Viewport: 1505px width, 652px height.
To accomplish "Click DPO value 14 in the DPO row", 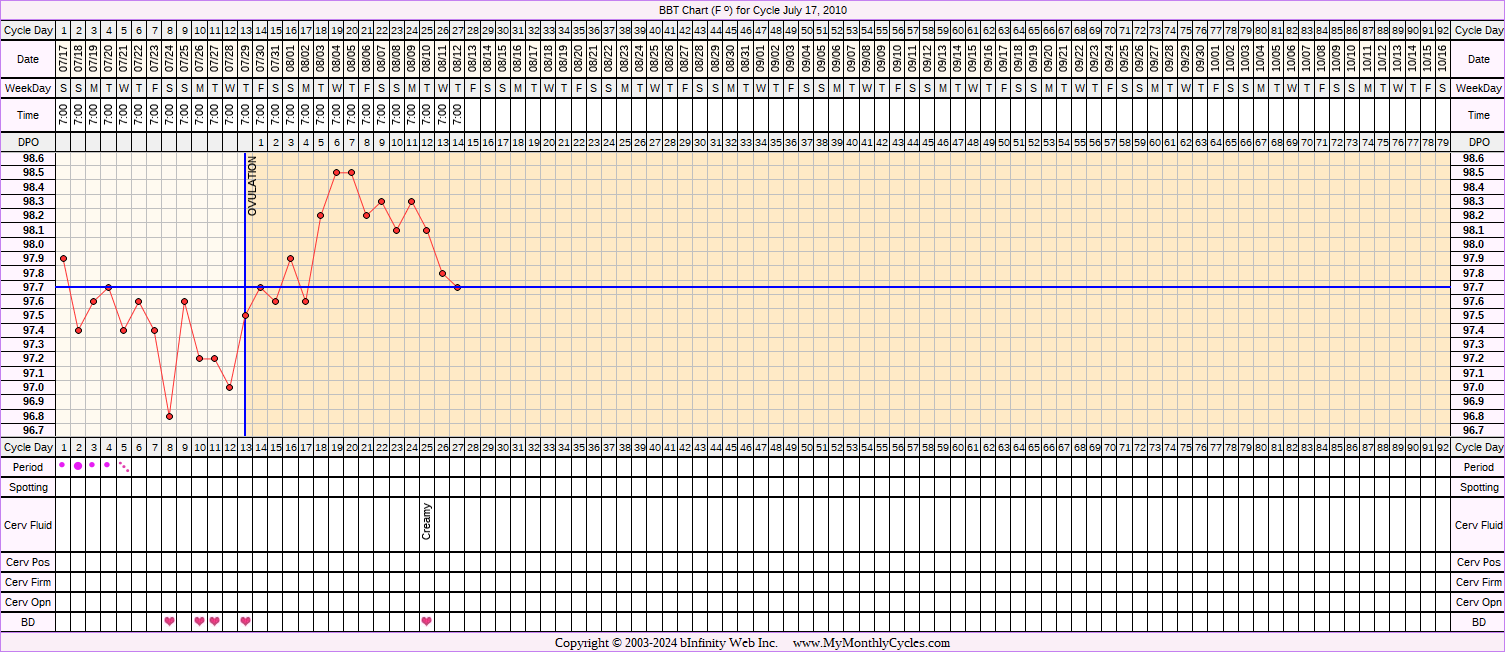I will (457, 143).
